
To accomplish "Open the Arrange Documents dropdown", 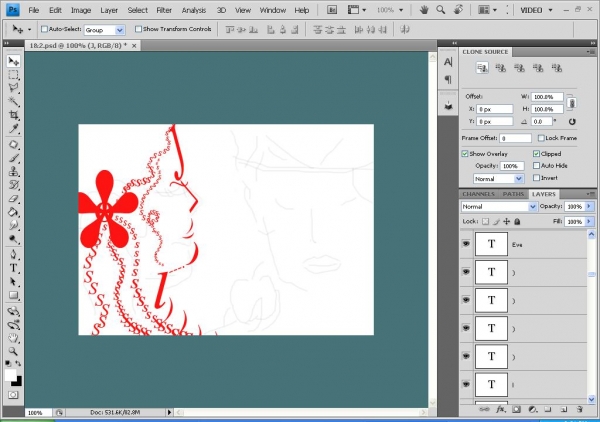I will [487, 10].
